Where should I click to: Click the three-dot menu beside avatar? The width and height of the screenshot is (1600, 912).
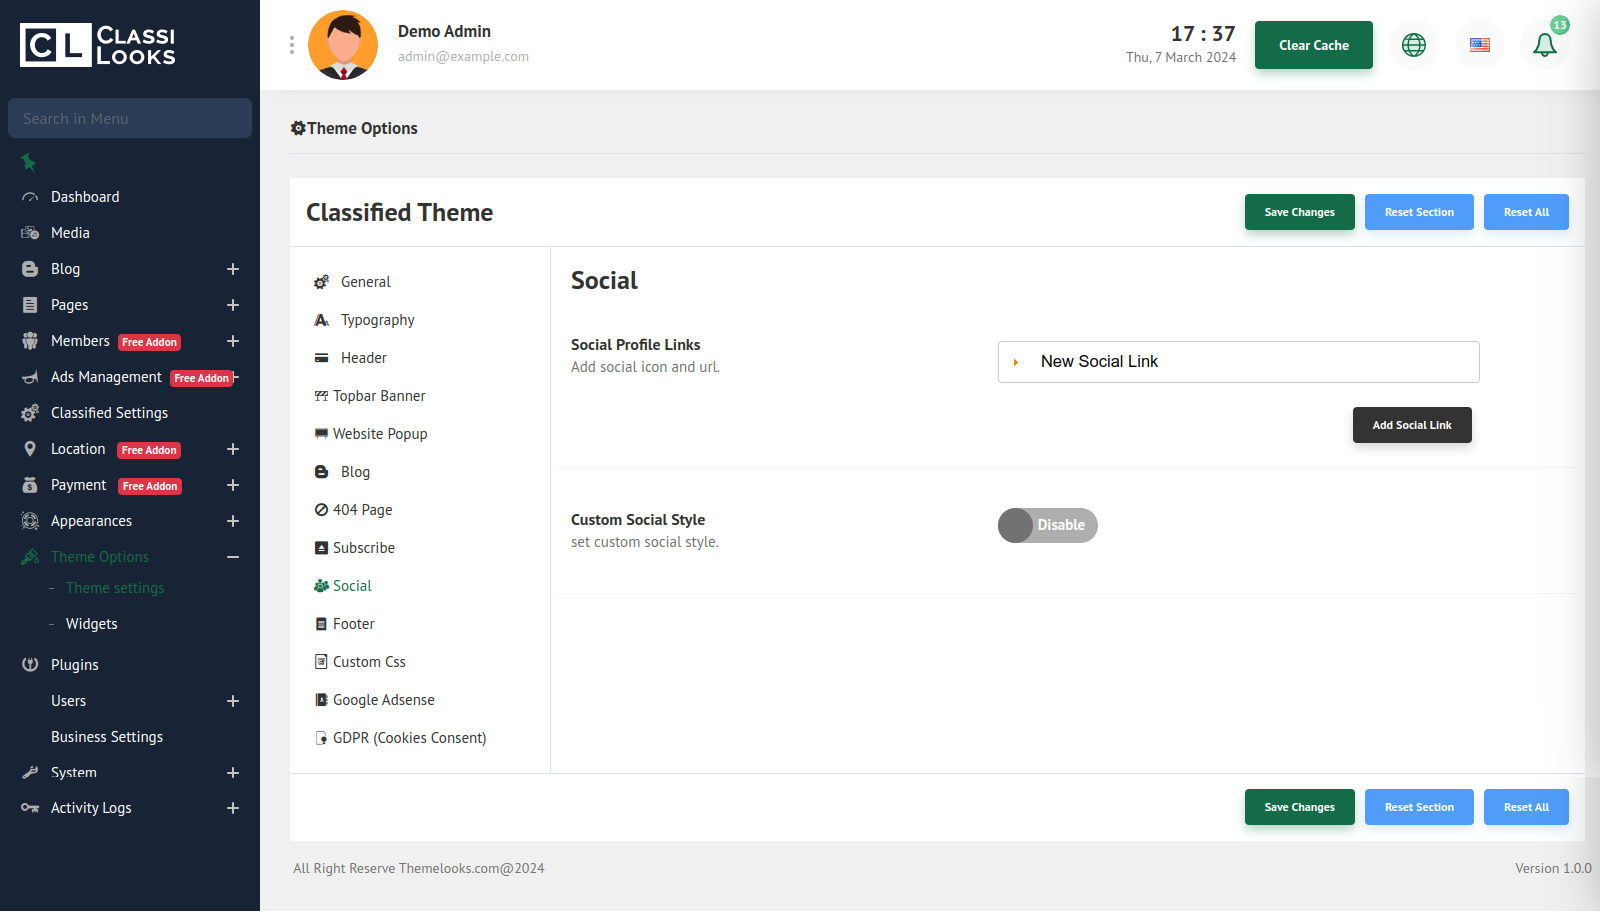[x=292, y=45]
